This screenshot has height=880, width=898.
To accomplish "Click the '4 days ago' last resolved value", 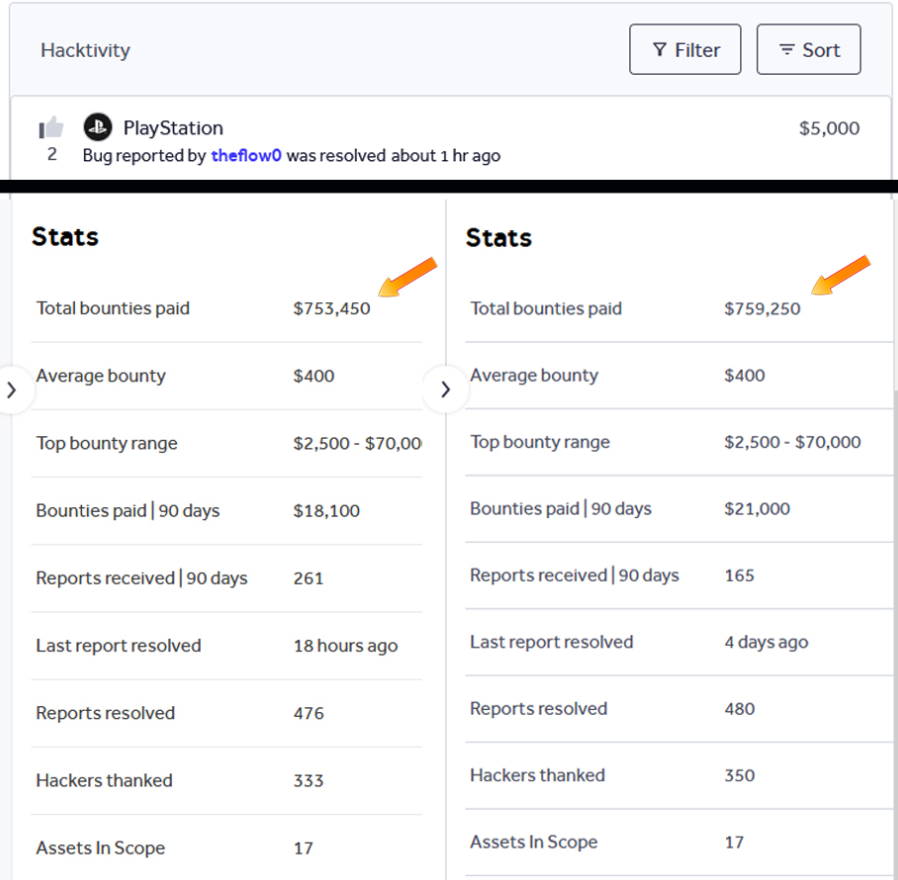I will click(x=766, y=642).
